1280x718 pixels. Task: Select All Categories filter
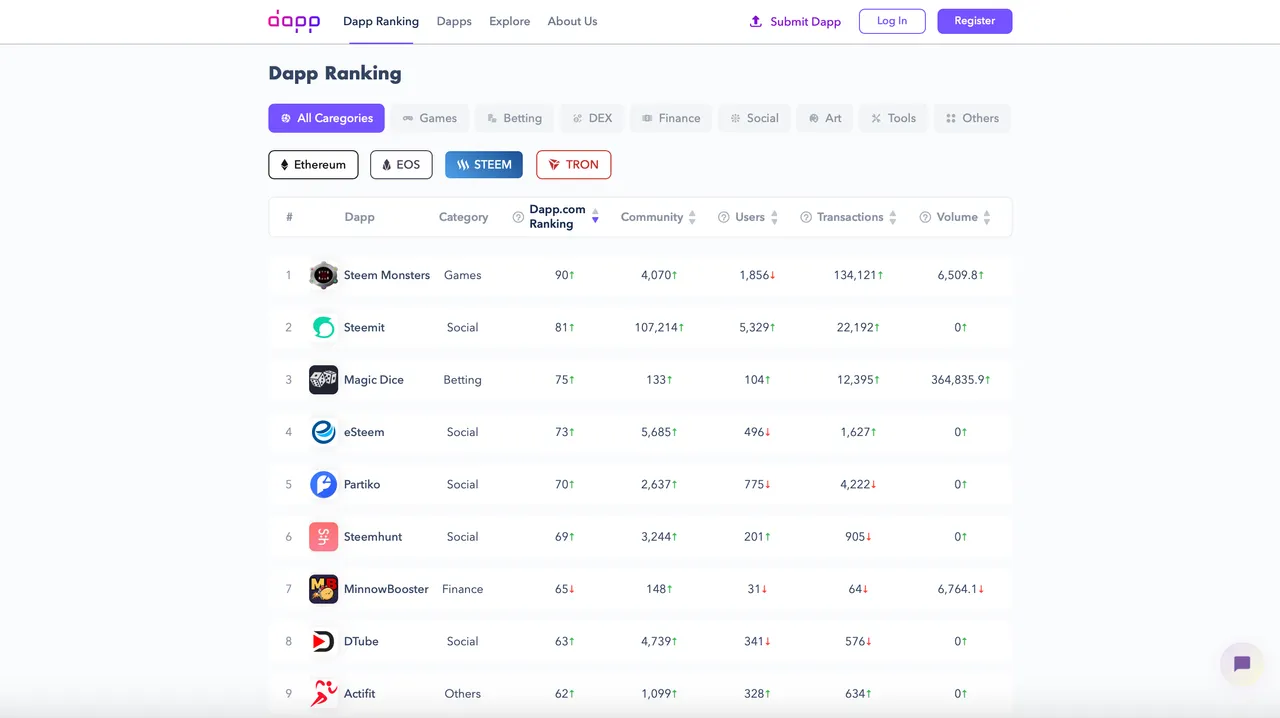326,118
